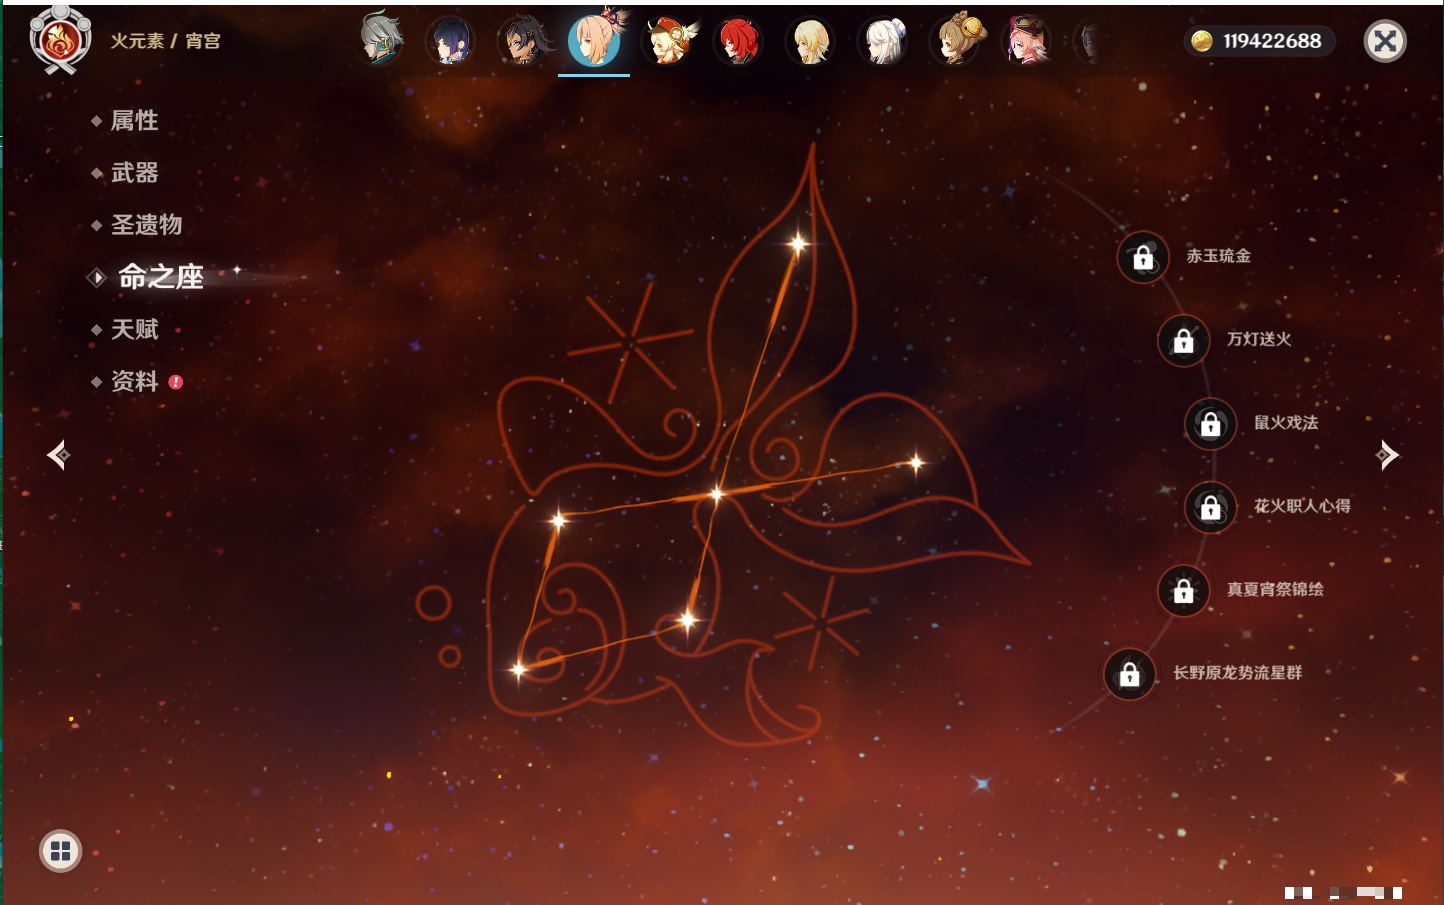Screen dimensions: 1444x905
Task: Click the rightmost star of the constellation
Action: point(916,462)
